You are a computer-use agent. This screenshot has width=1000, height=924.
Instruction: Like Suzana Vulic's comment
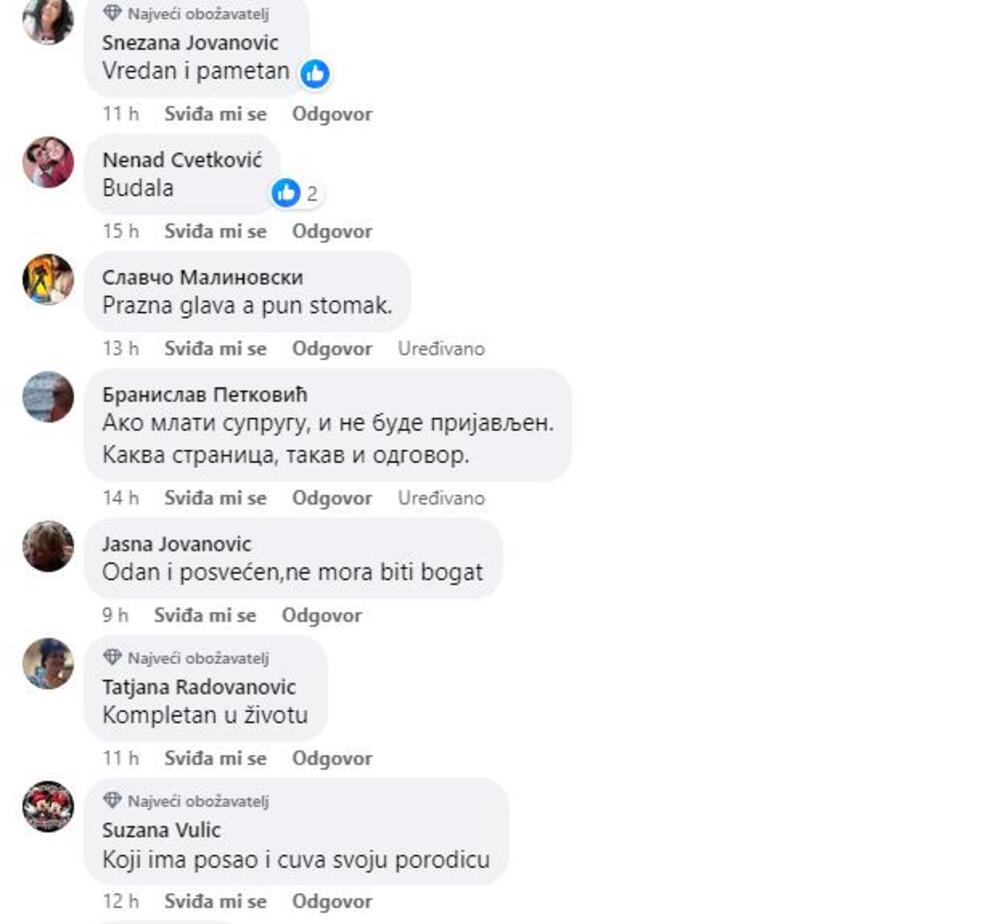coord(216,901)
